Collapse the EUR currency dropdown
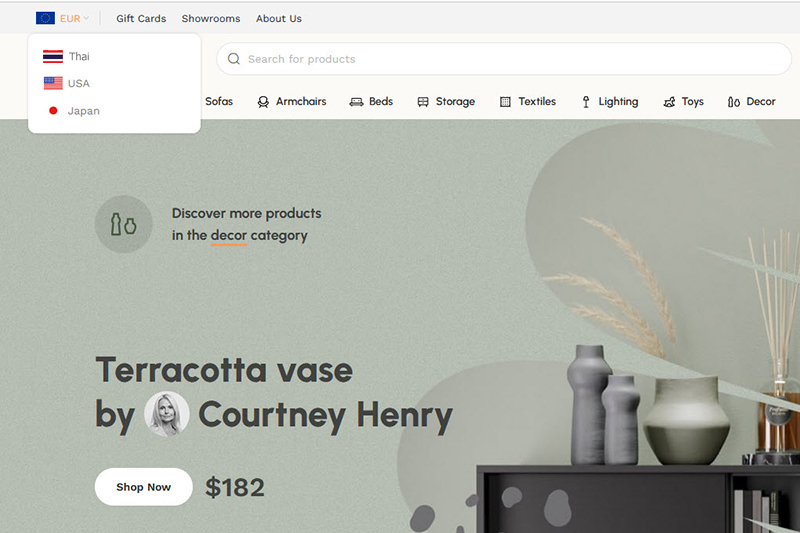 click(74, 18)
